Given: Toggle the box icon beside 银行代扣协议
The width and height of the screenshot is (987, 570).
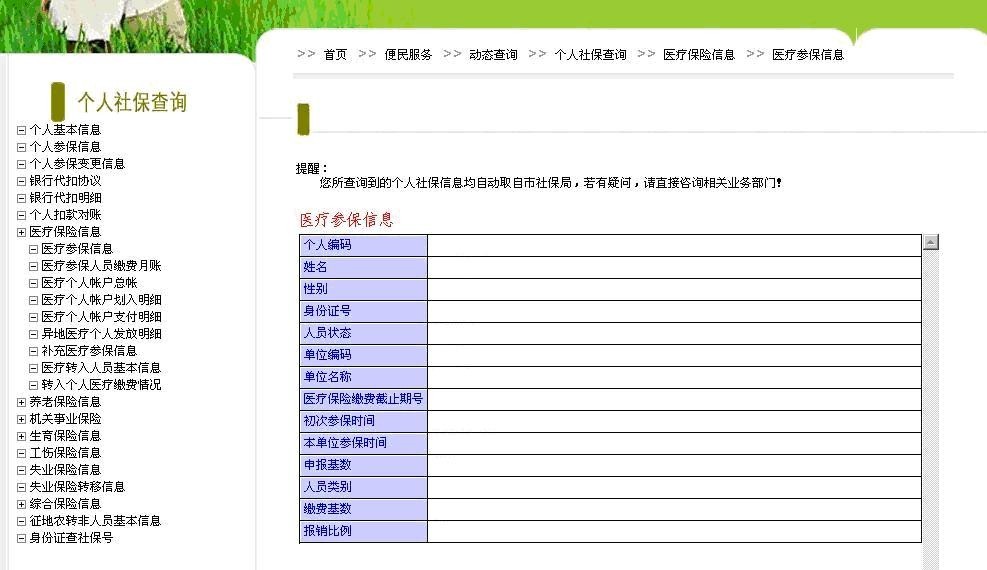Looking at the screenshot, I should 21,181.
